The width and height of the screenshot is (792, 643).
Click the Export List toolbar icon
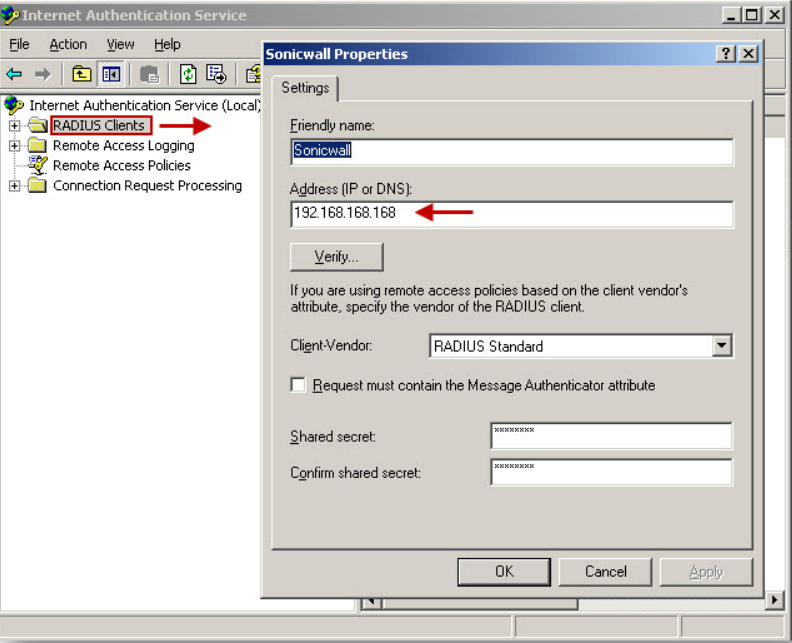click(216, 74)
